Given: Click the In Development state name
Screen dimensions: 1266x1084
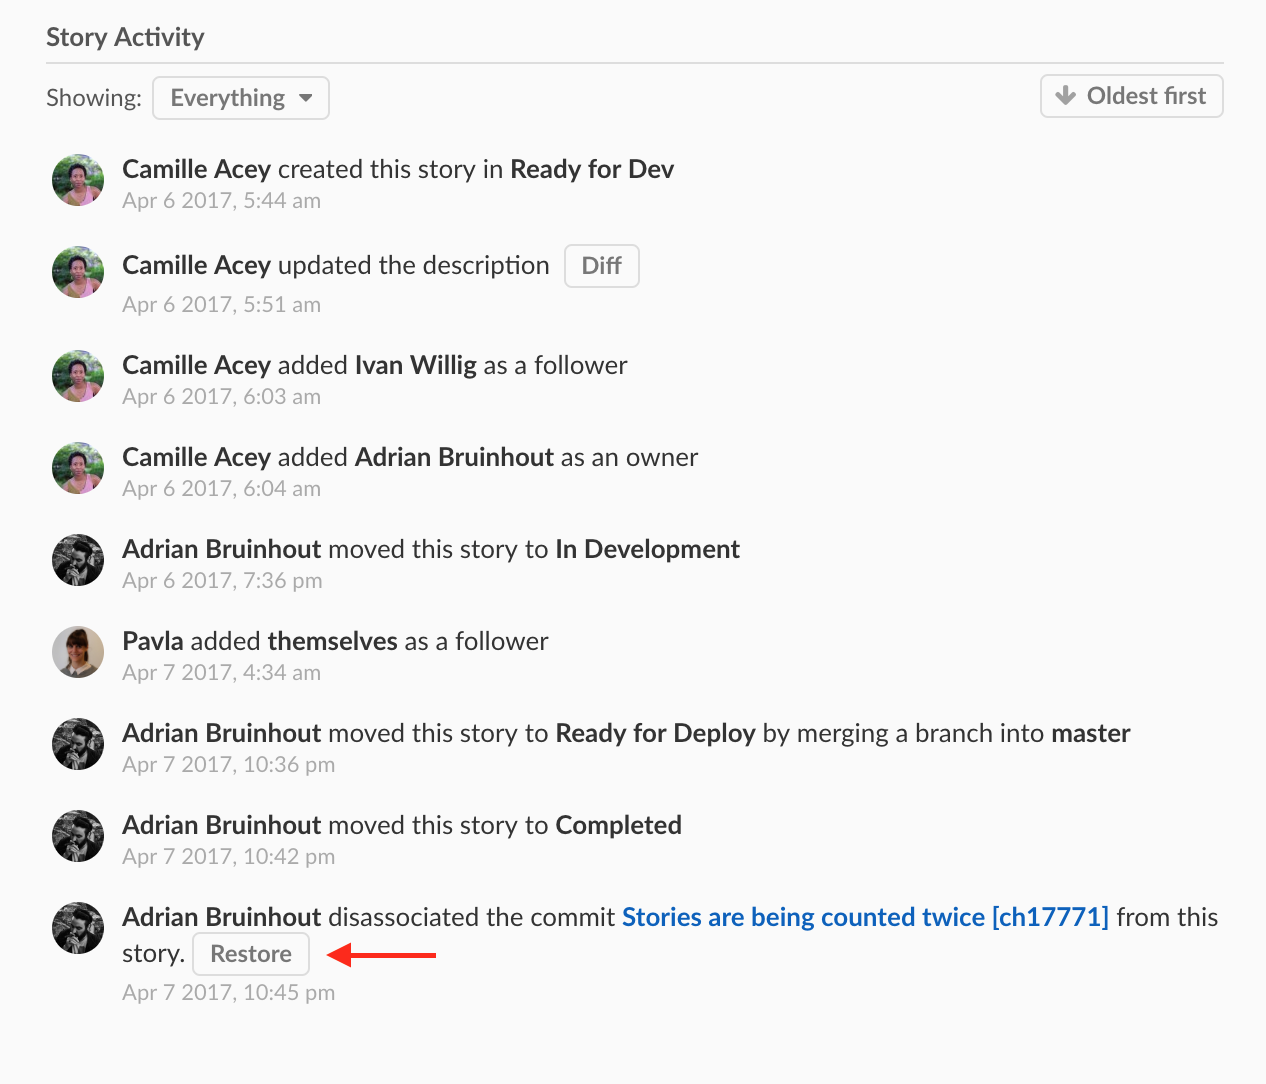Looking at the screenshot, I should [648, 549].
